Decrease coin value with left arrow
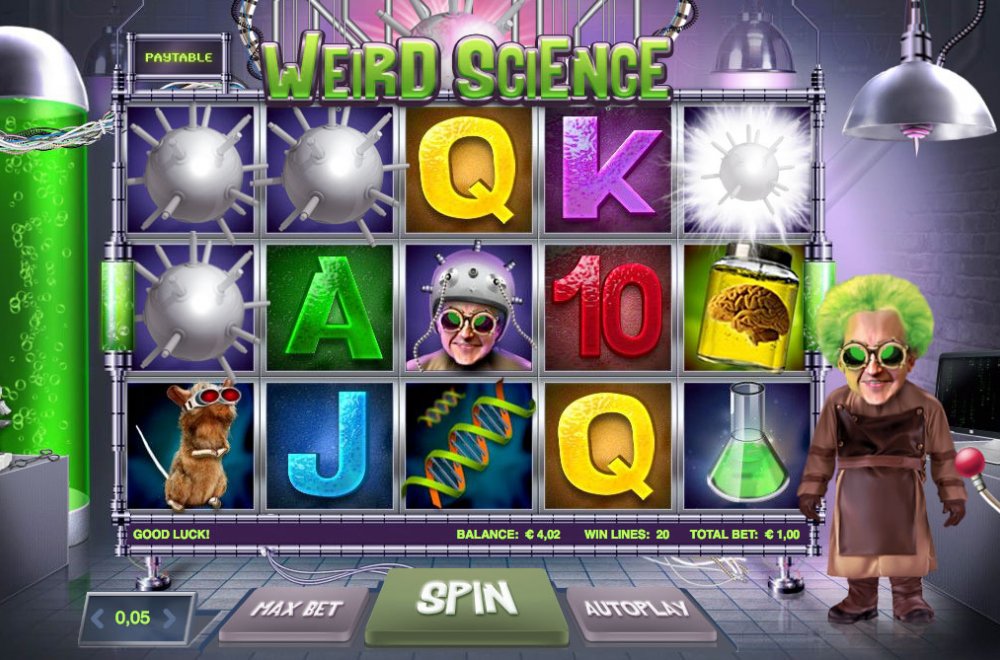 (97, 618)
